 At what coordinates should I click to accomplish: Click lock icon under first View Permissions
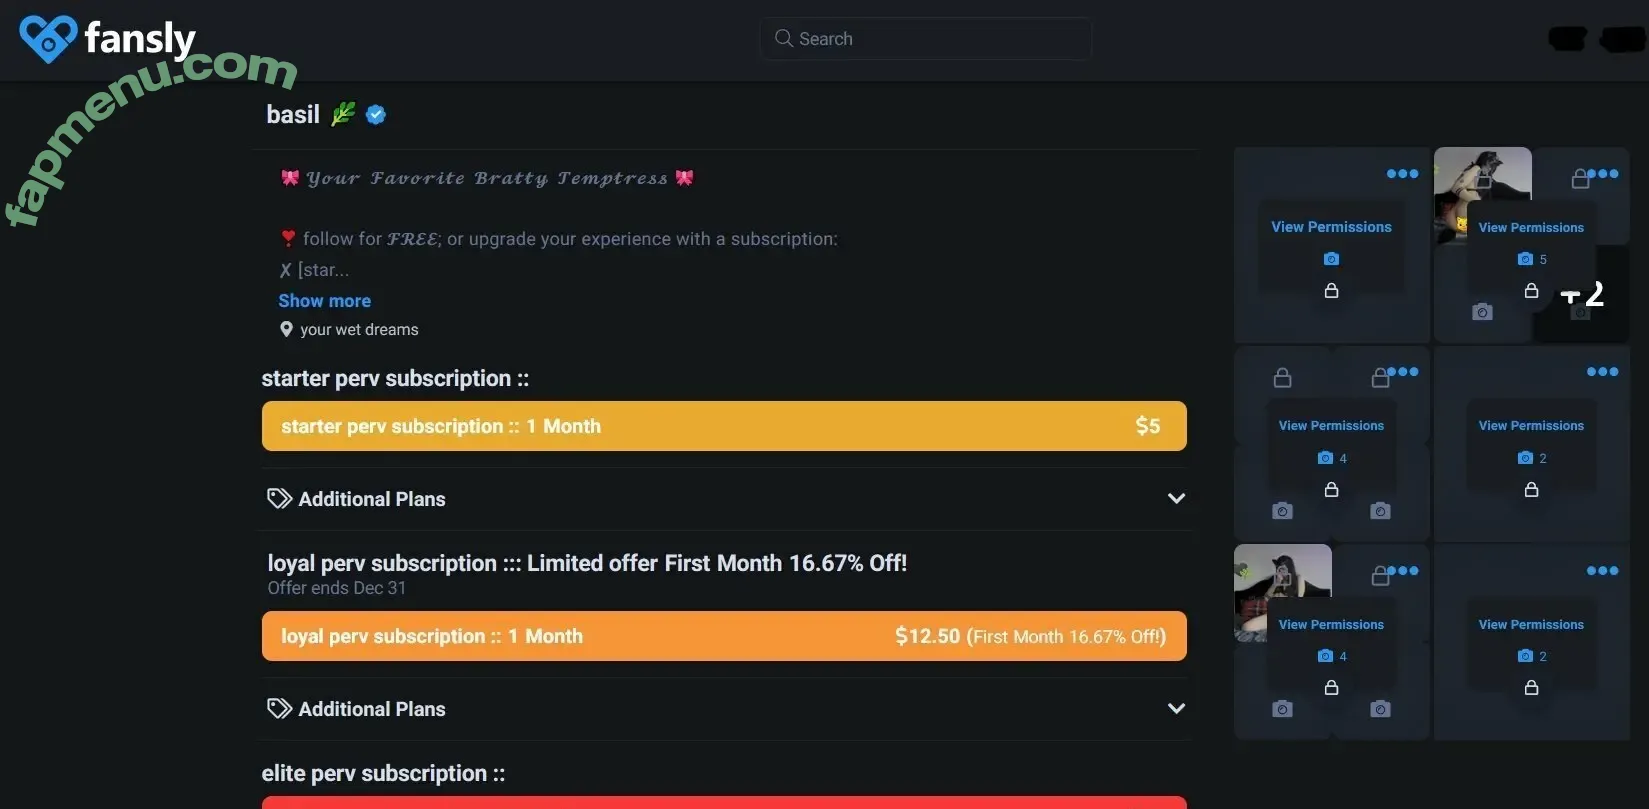(1331, 290)
